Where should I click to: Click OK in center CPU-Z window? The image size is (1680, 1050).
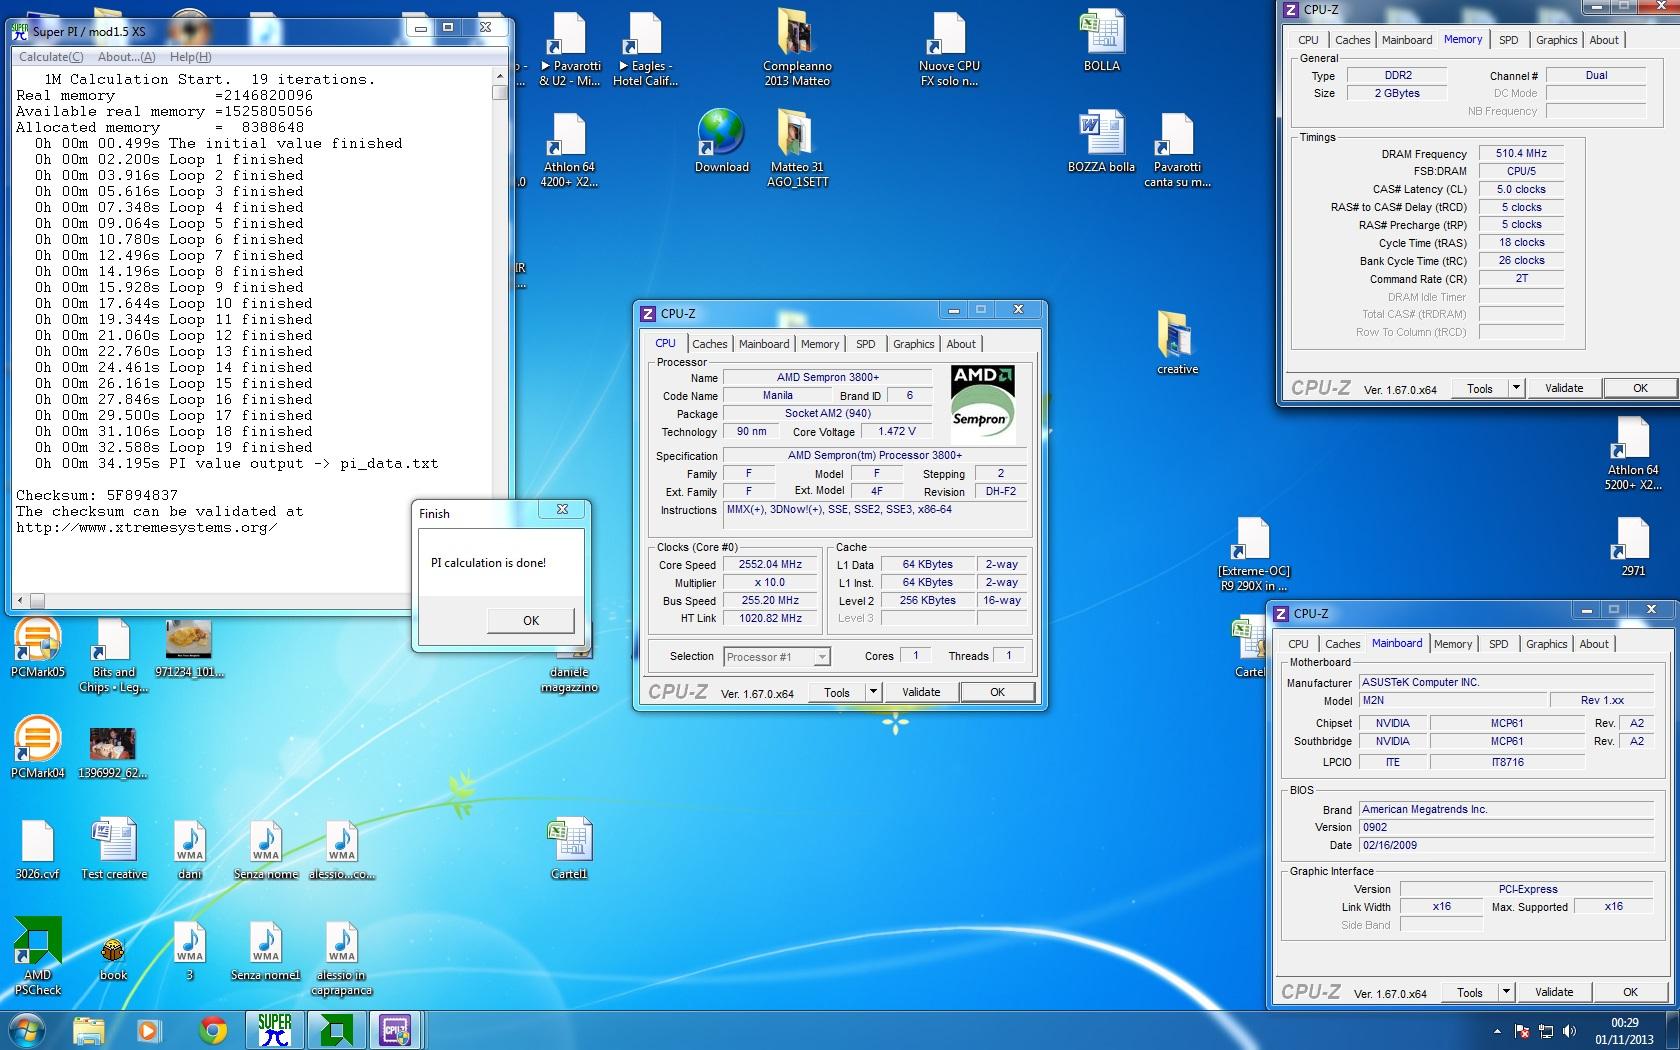click(997, 692)
